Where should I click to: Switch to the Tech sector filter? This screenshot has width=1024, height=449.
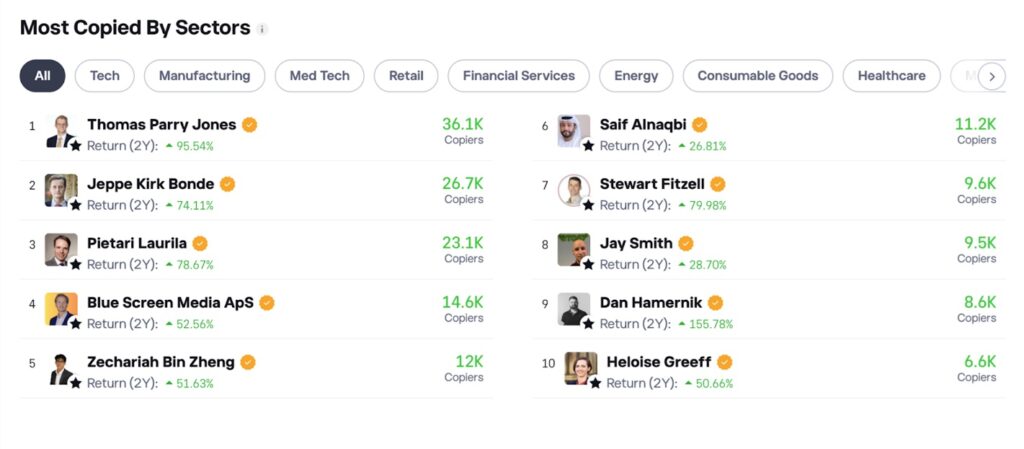104,76
